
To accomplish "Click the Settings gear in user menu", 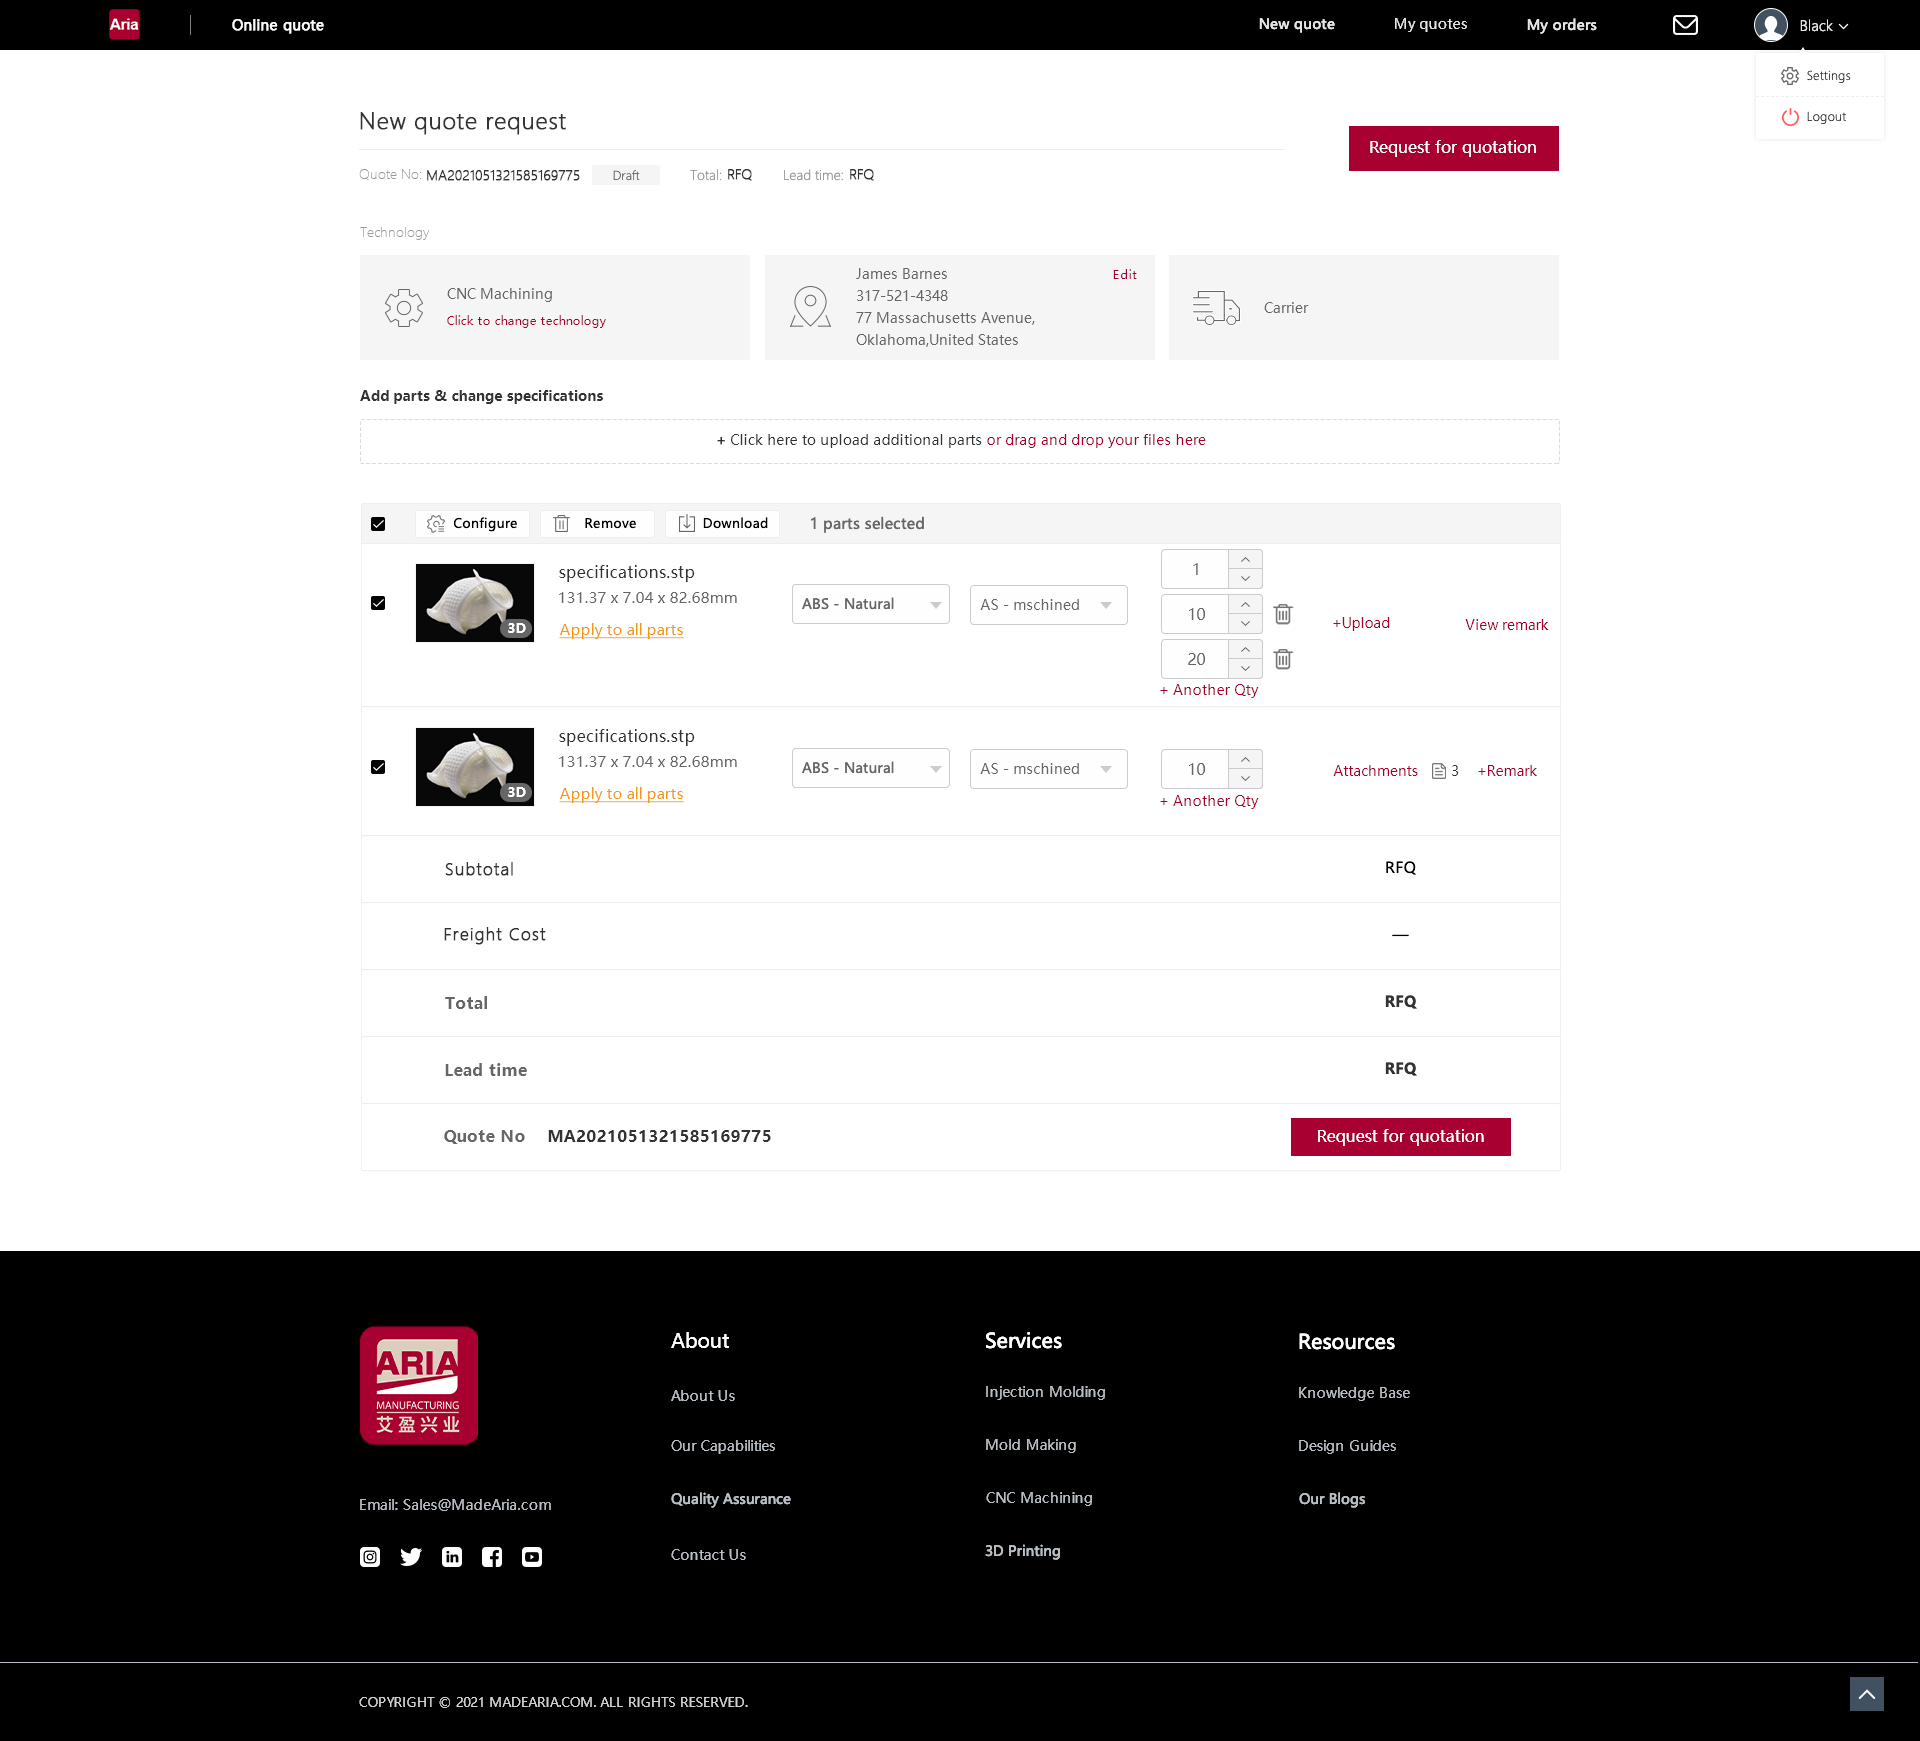I will (x=1790, y=76).
